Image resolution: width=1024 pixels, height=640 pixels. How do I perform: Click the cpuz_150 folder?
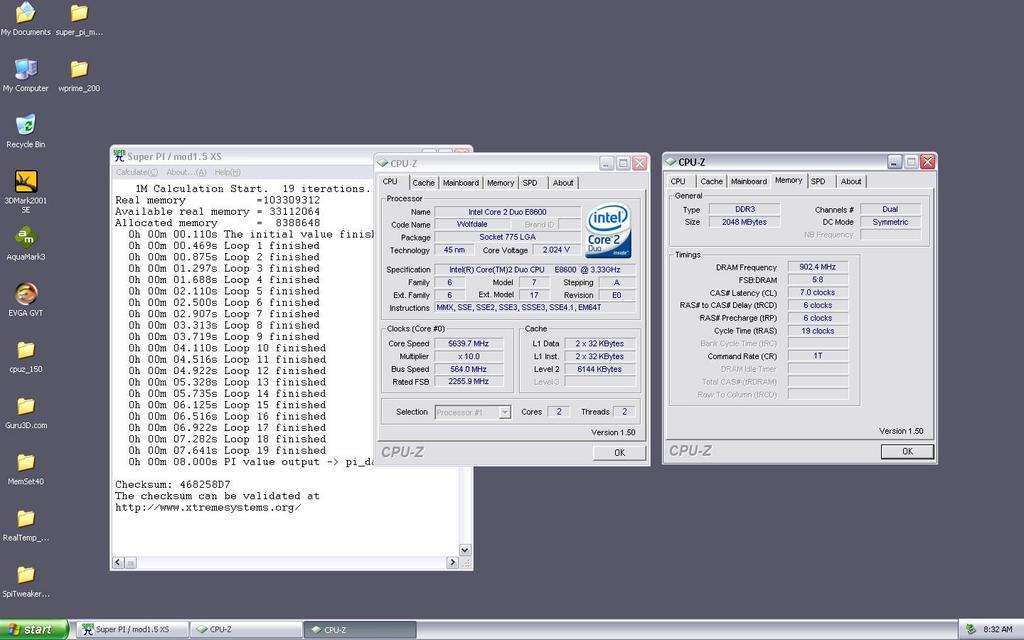tap(25, 356)
